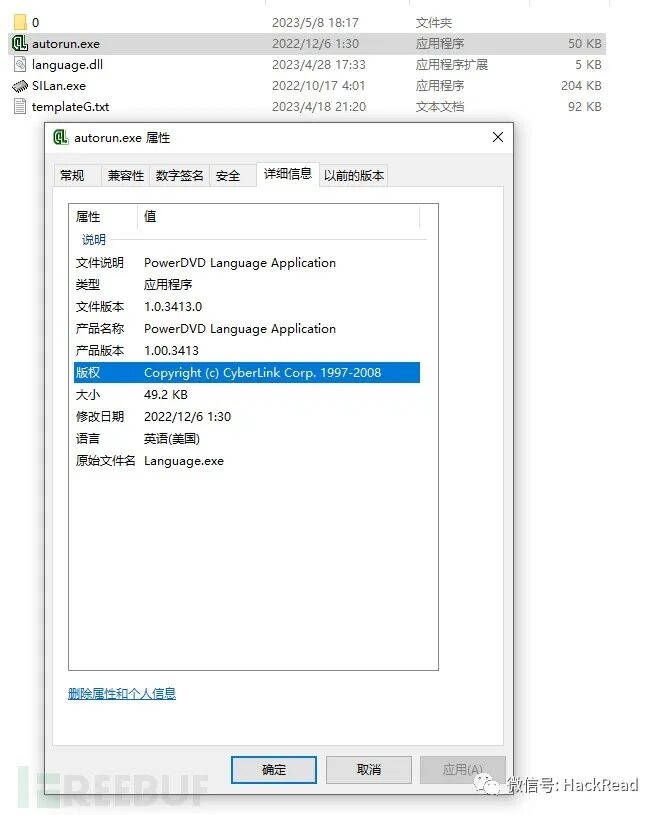Click the disabled 应用(A) button

(x=463, y=770)
